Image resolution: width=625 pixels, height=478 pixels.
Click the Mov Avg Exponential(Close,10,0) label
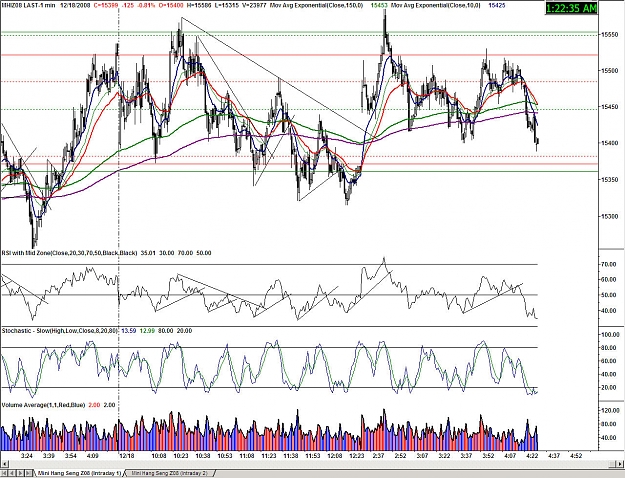tap(436, 5)
